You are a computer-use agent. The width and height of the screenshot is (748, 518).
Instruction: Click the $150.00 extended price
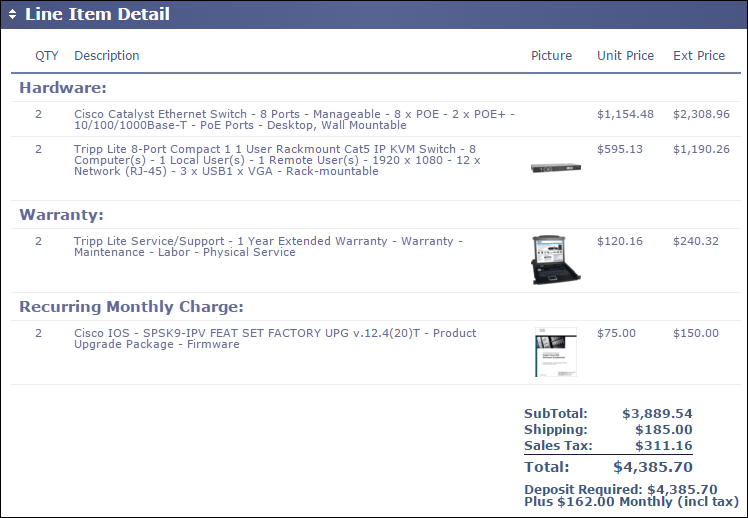coord(696,333)
